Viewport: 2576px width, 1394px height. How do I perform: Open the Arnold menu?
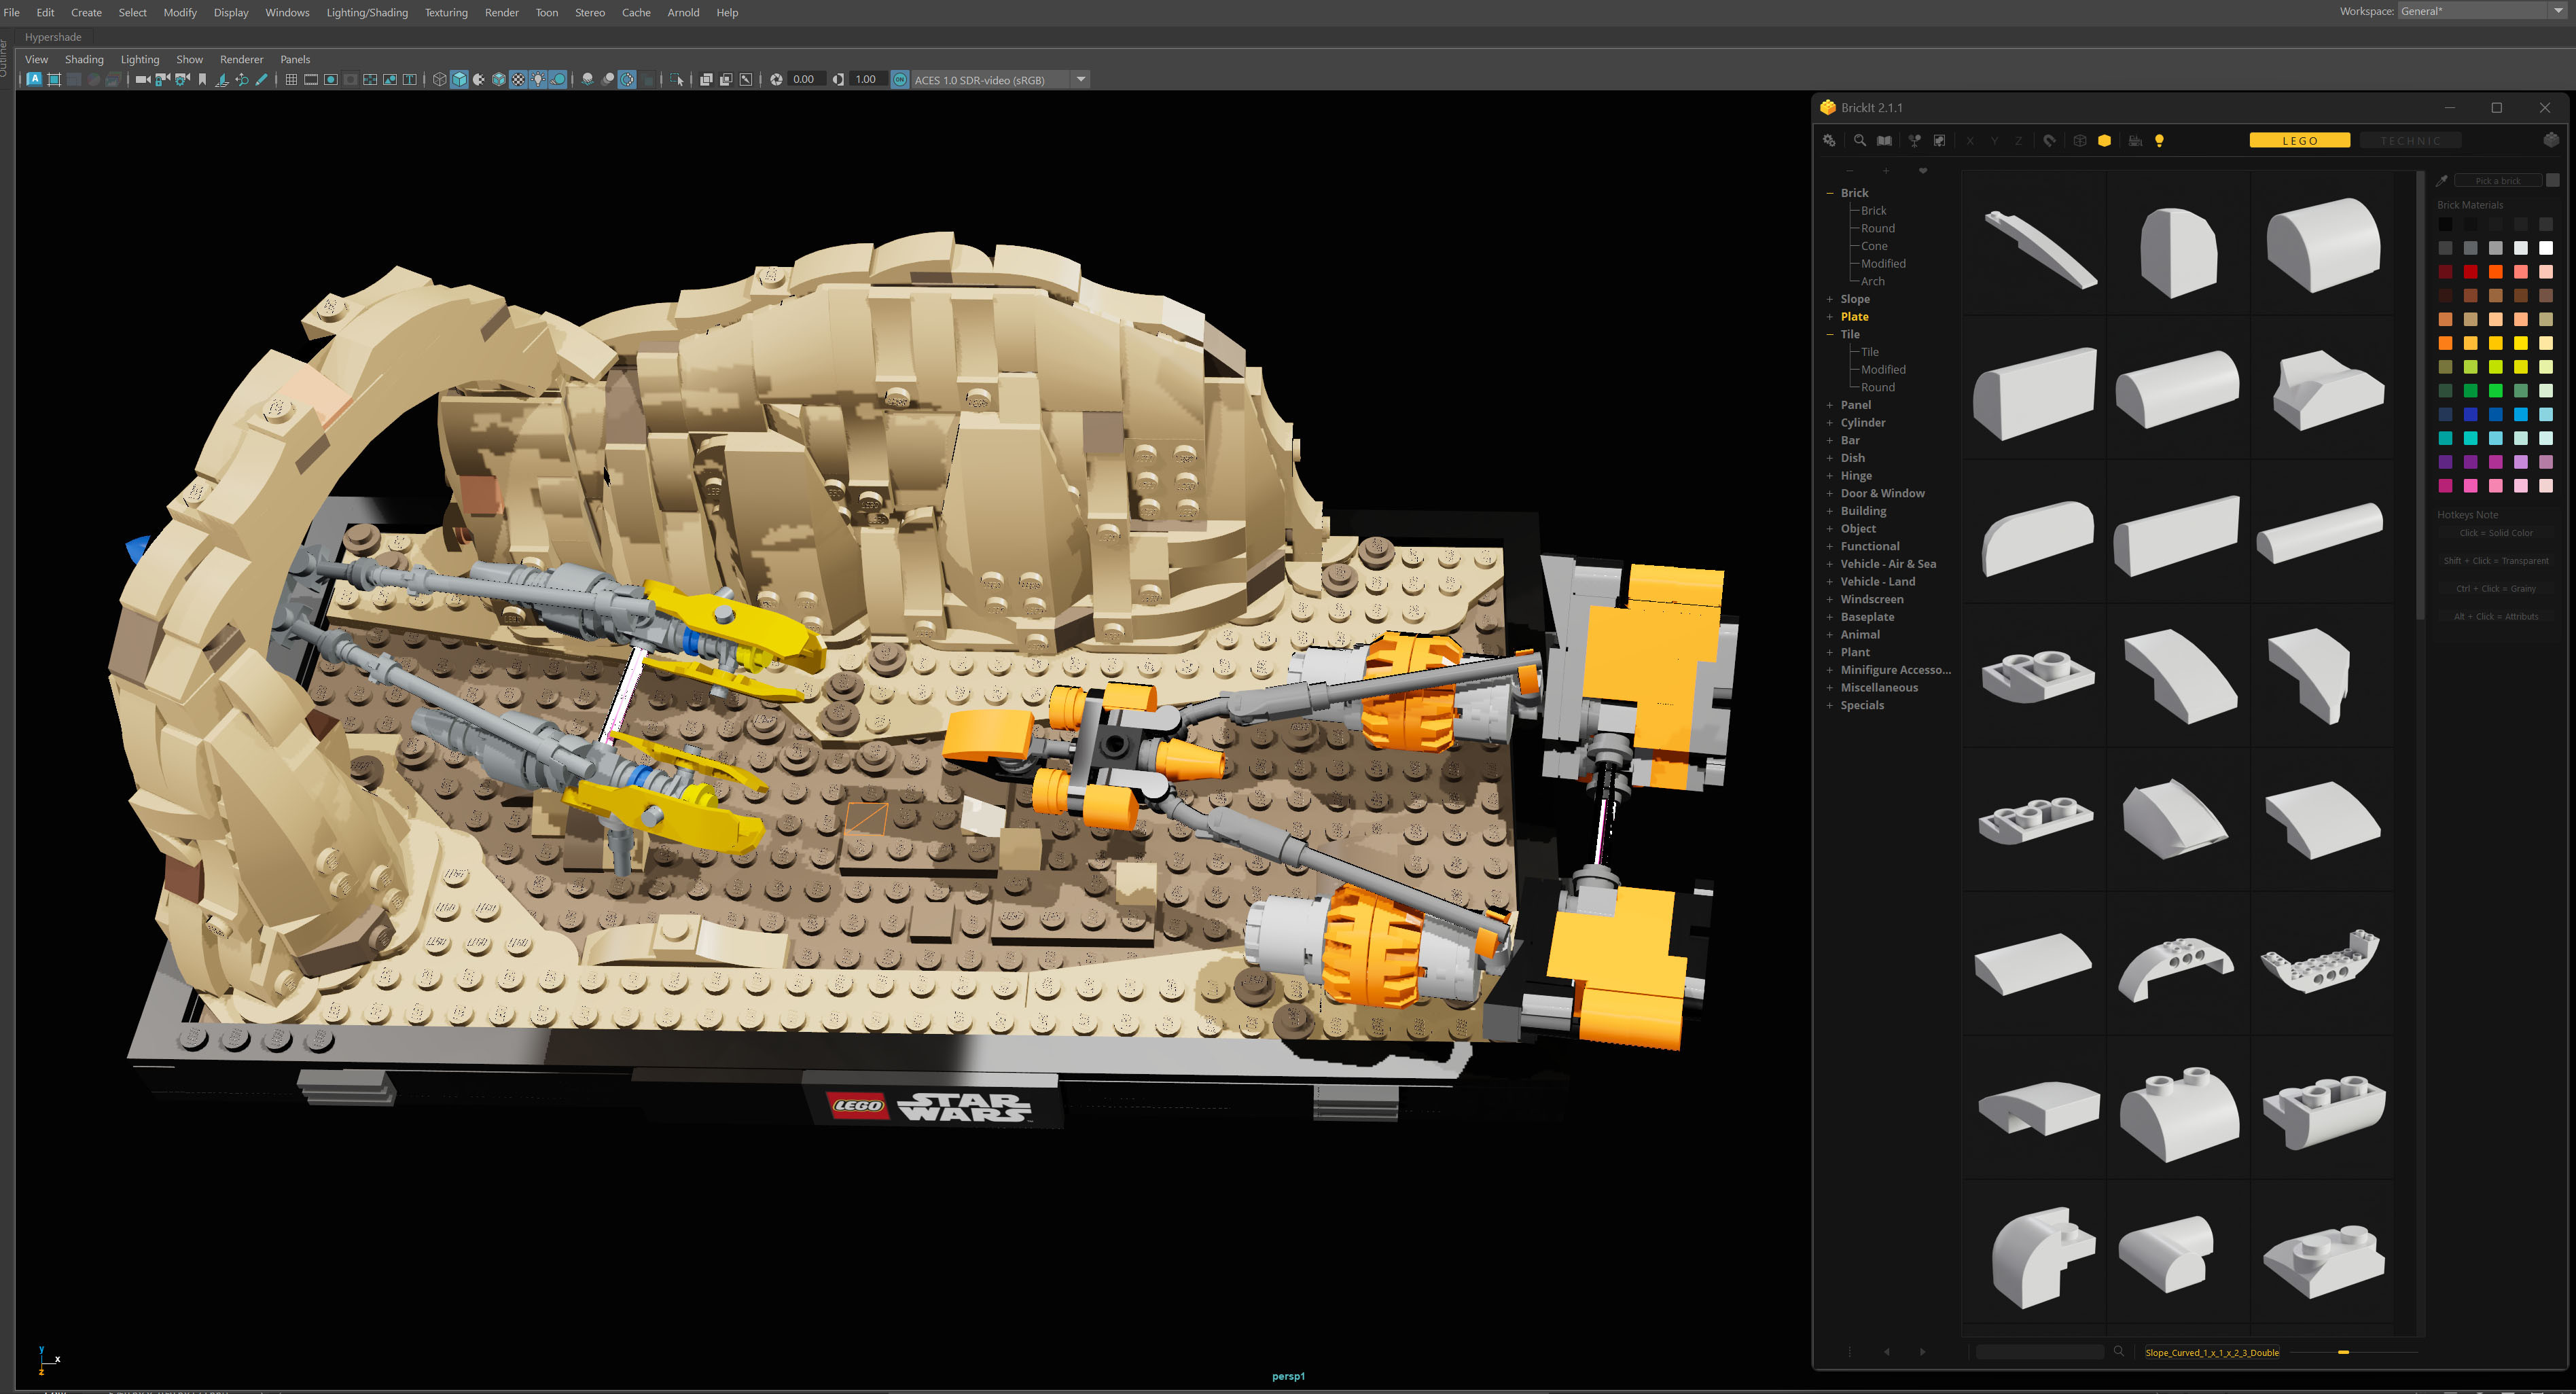tap(683, 12)
